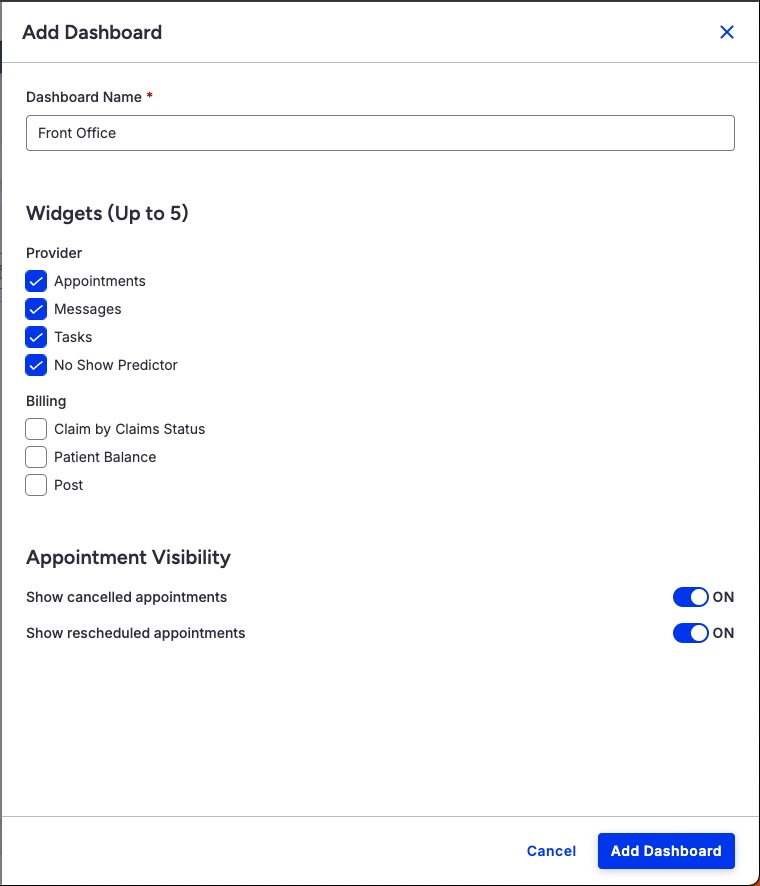
Task: Click the No Show Predictor label
Action: (116, 365)
